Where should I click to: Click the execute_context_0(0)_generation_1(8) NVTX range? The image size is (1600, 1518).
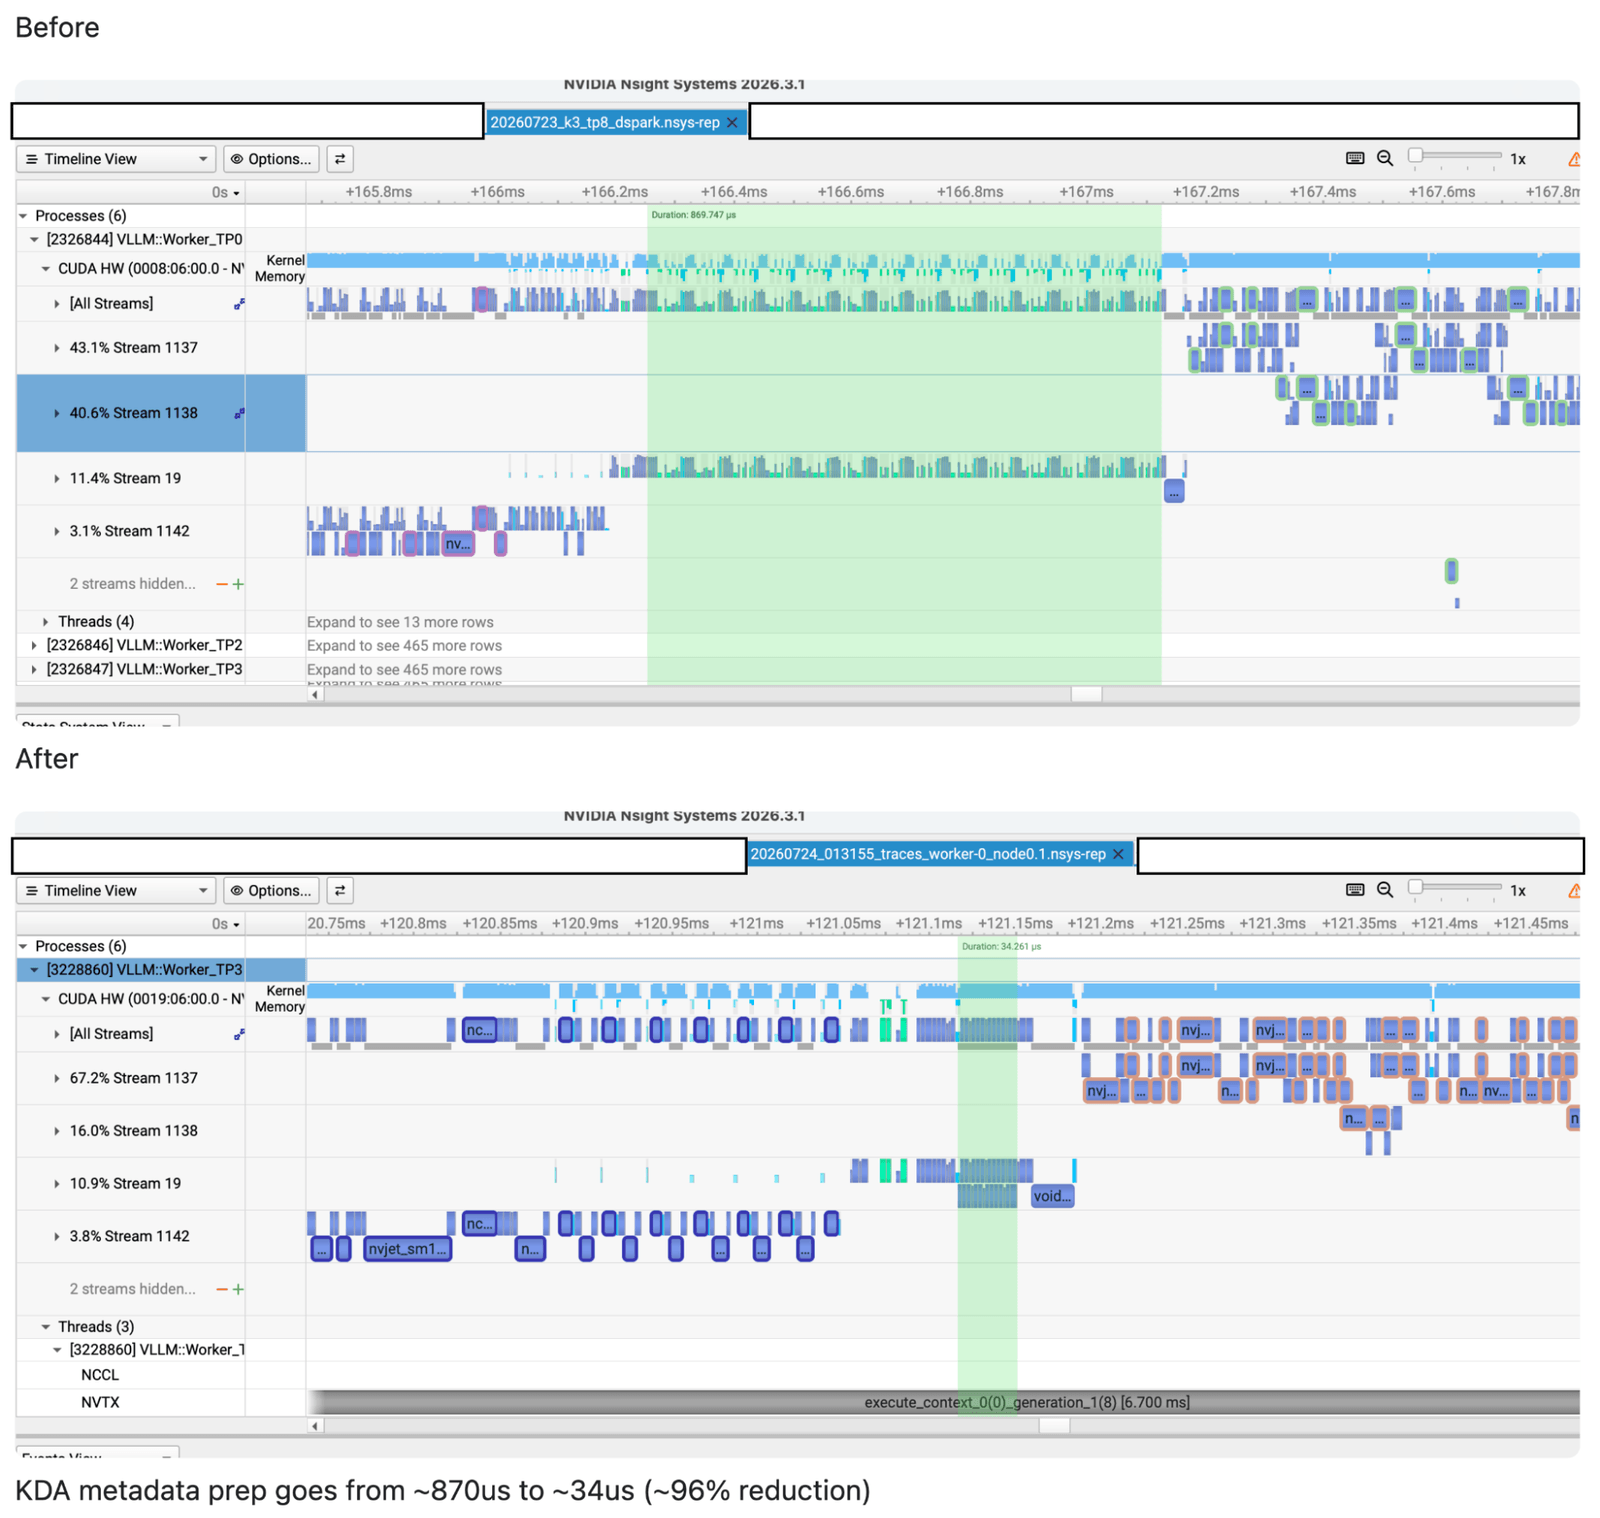(x=943, y=1402)
